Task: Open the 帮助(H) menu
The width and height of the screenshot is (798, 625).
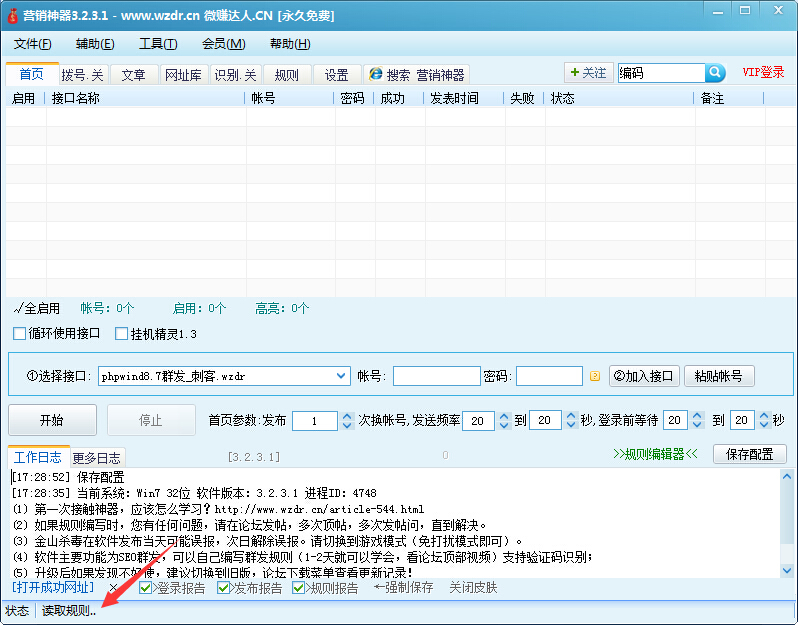Action: [x=290, y=44]
